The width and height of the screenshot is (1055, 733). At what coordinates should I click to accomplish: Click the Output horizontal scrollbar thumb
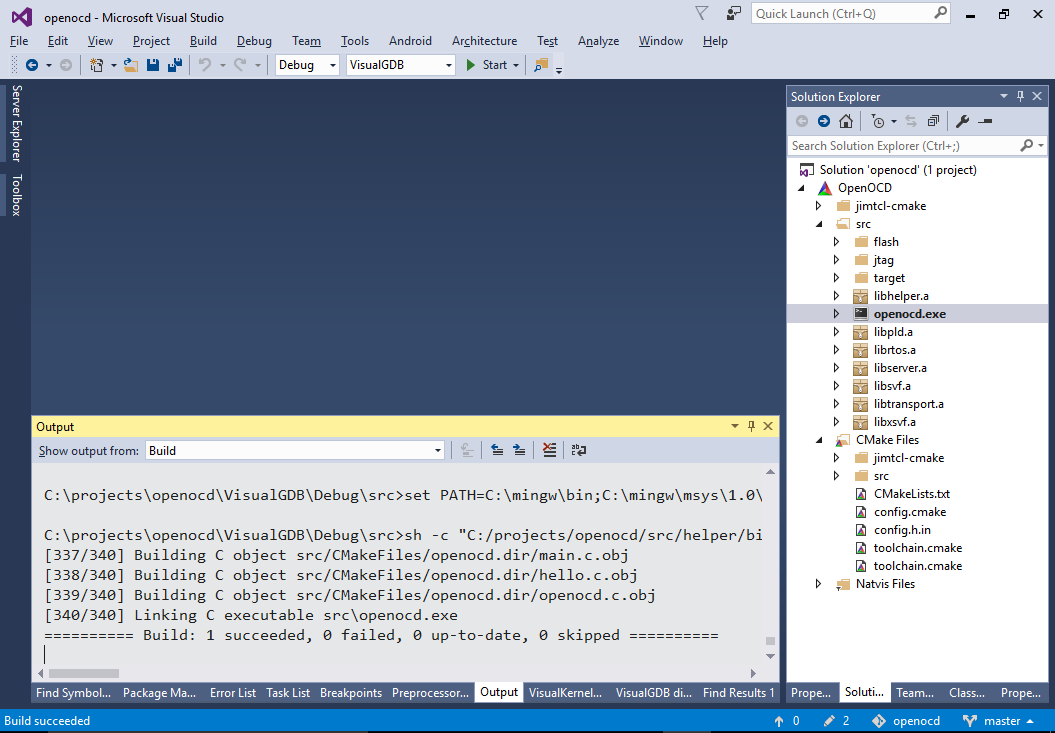click(84, 673)
